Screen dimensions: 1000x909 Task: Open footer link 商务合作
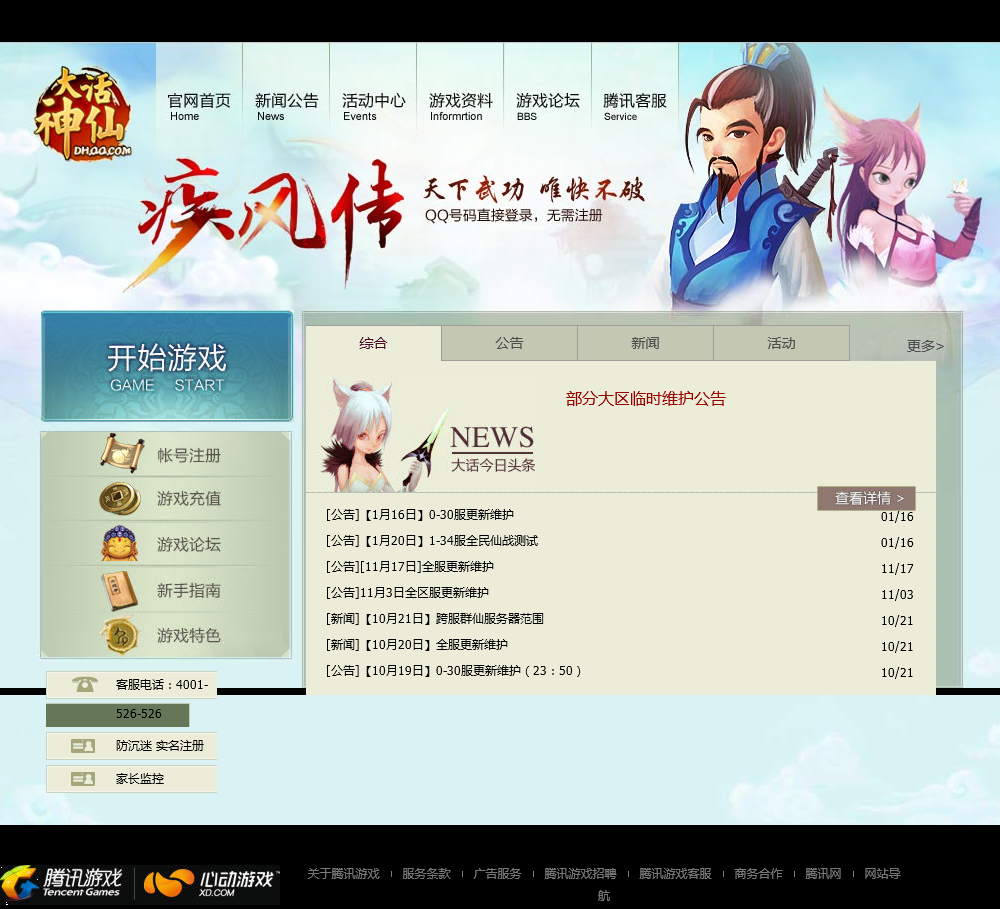758,874
